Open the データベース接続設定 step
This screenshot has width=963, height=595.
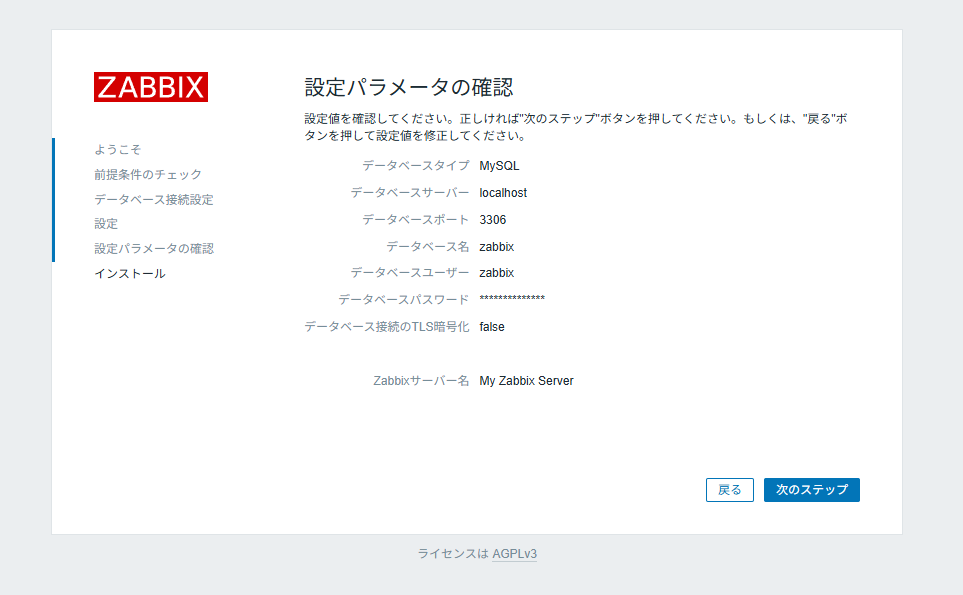[152, 199]
